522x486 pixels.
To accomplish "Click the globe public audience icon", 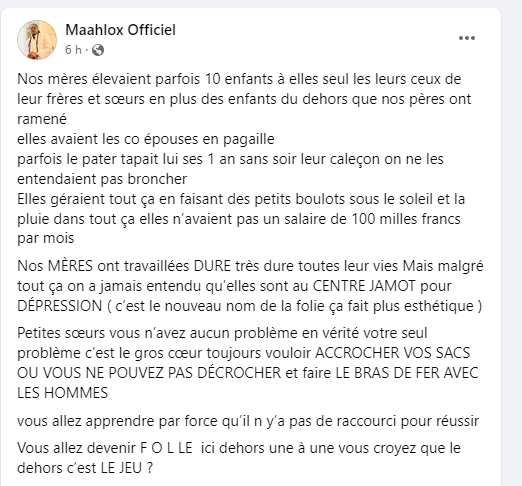I will tap(98, 50).
